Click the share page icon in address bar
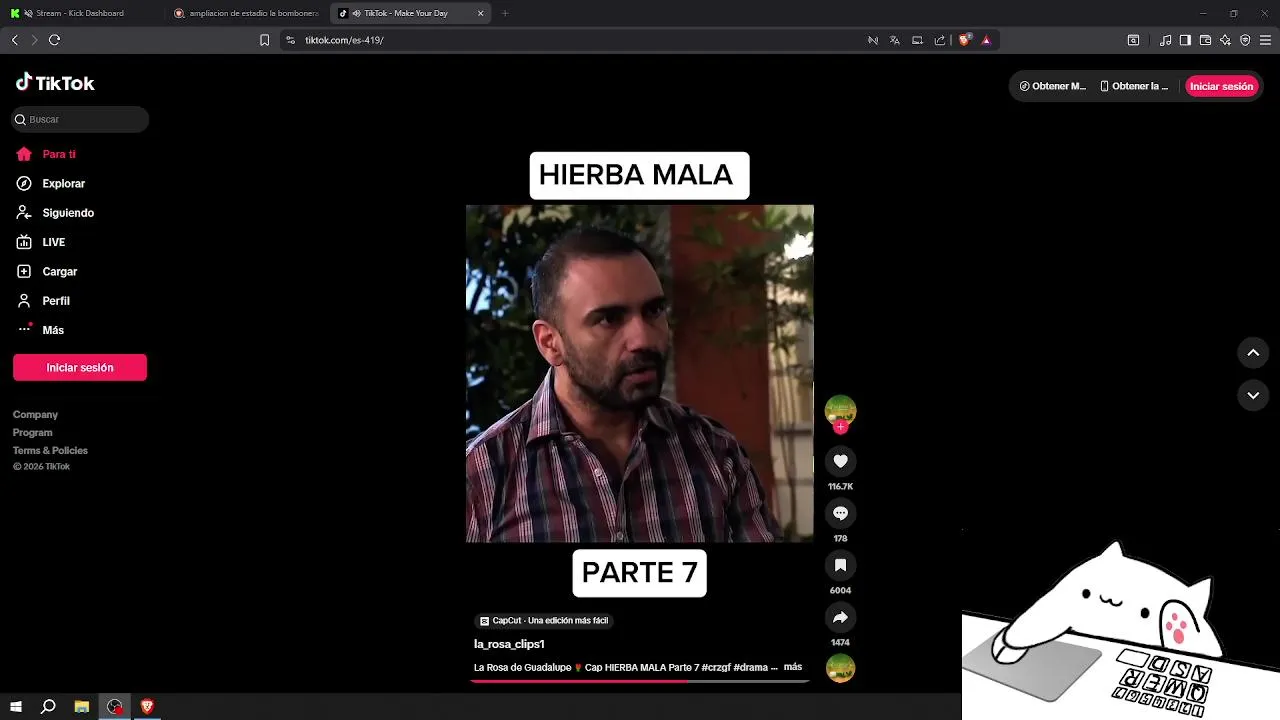The width and height of the screenshot is (1280, 720). pos(940,40)
